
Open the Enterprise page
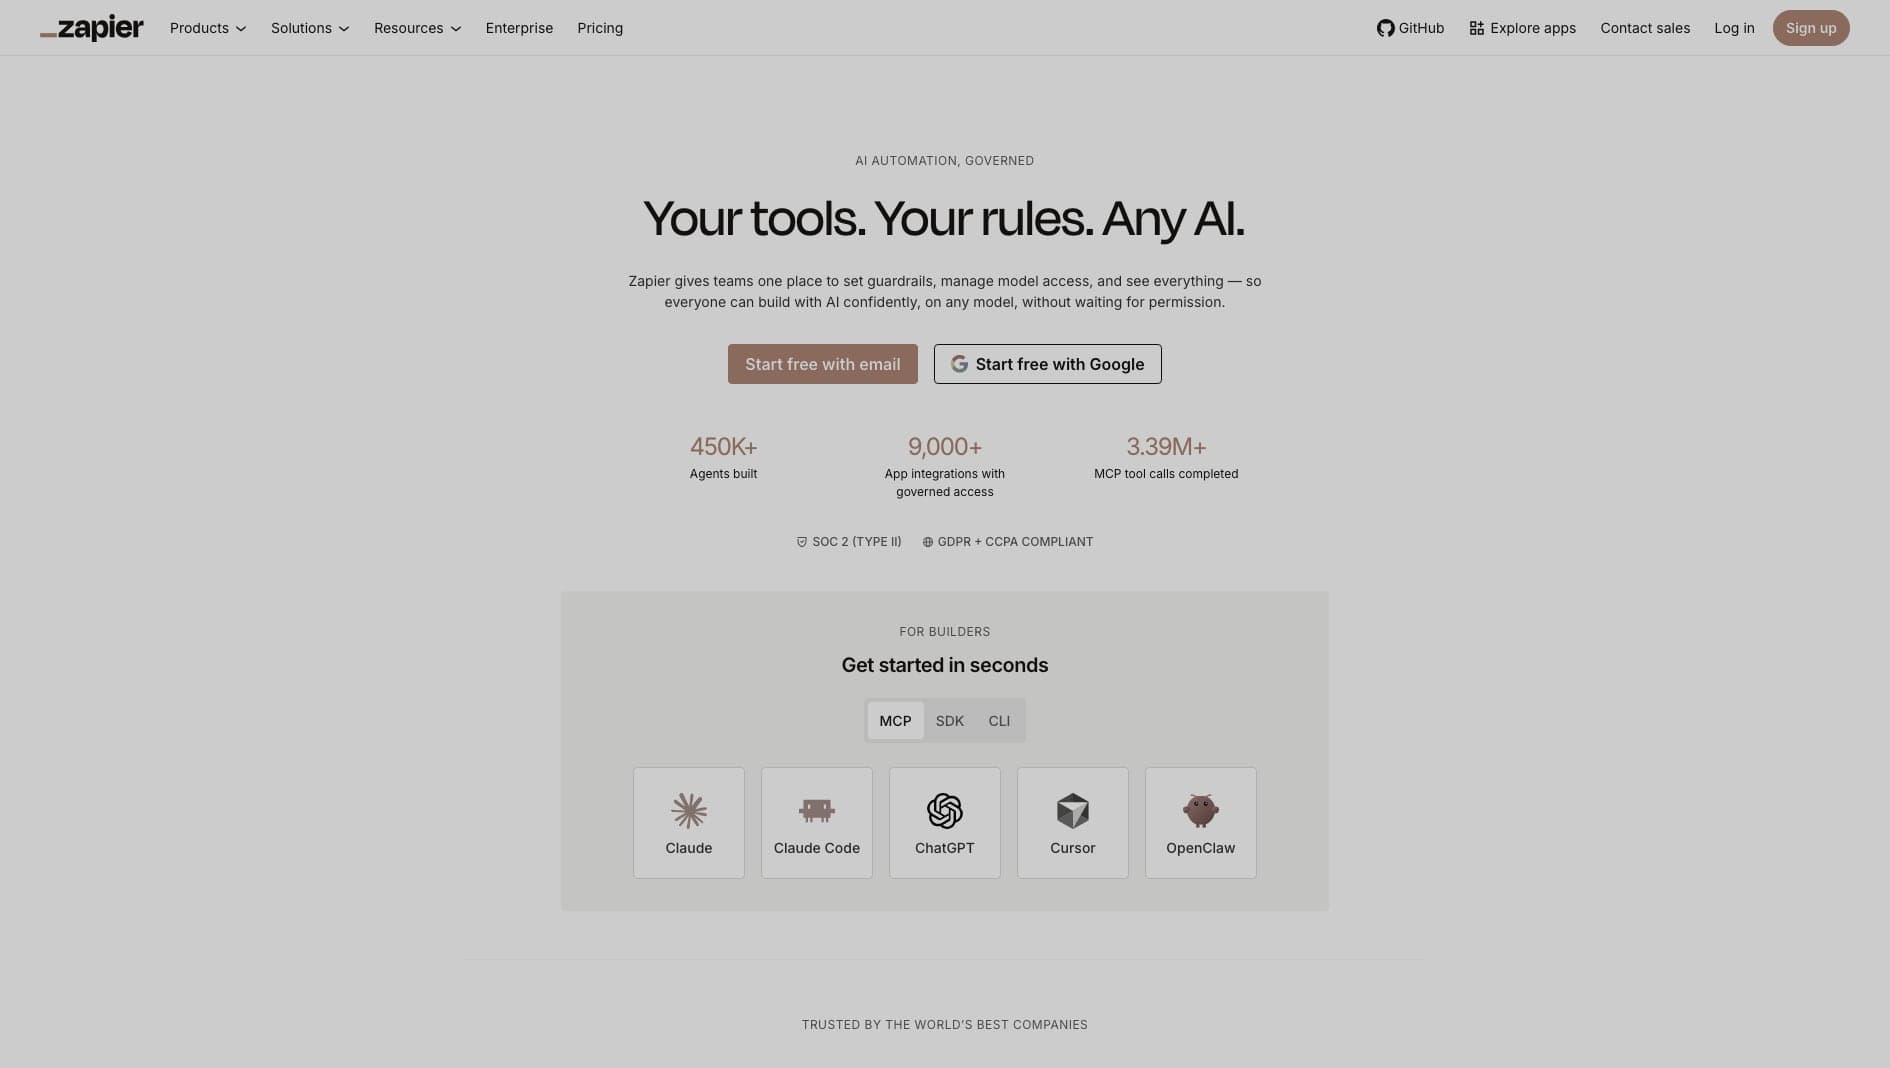coord(519,28)
